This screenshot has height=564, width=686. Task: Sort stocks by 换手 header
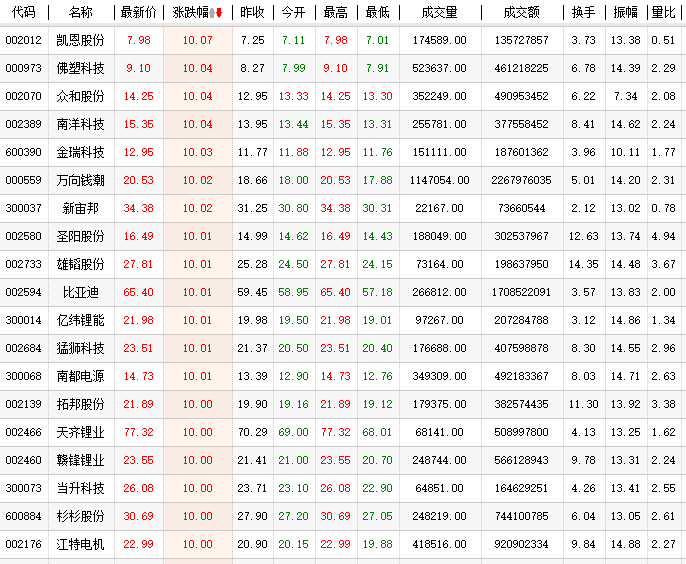[583, 13]
